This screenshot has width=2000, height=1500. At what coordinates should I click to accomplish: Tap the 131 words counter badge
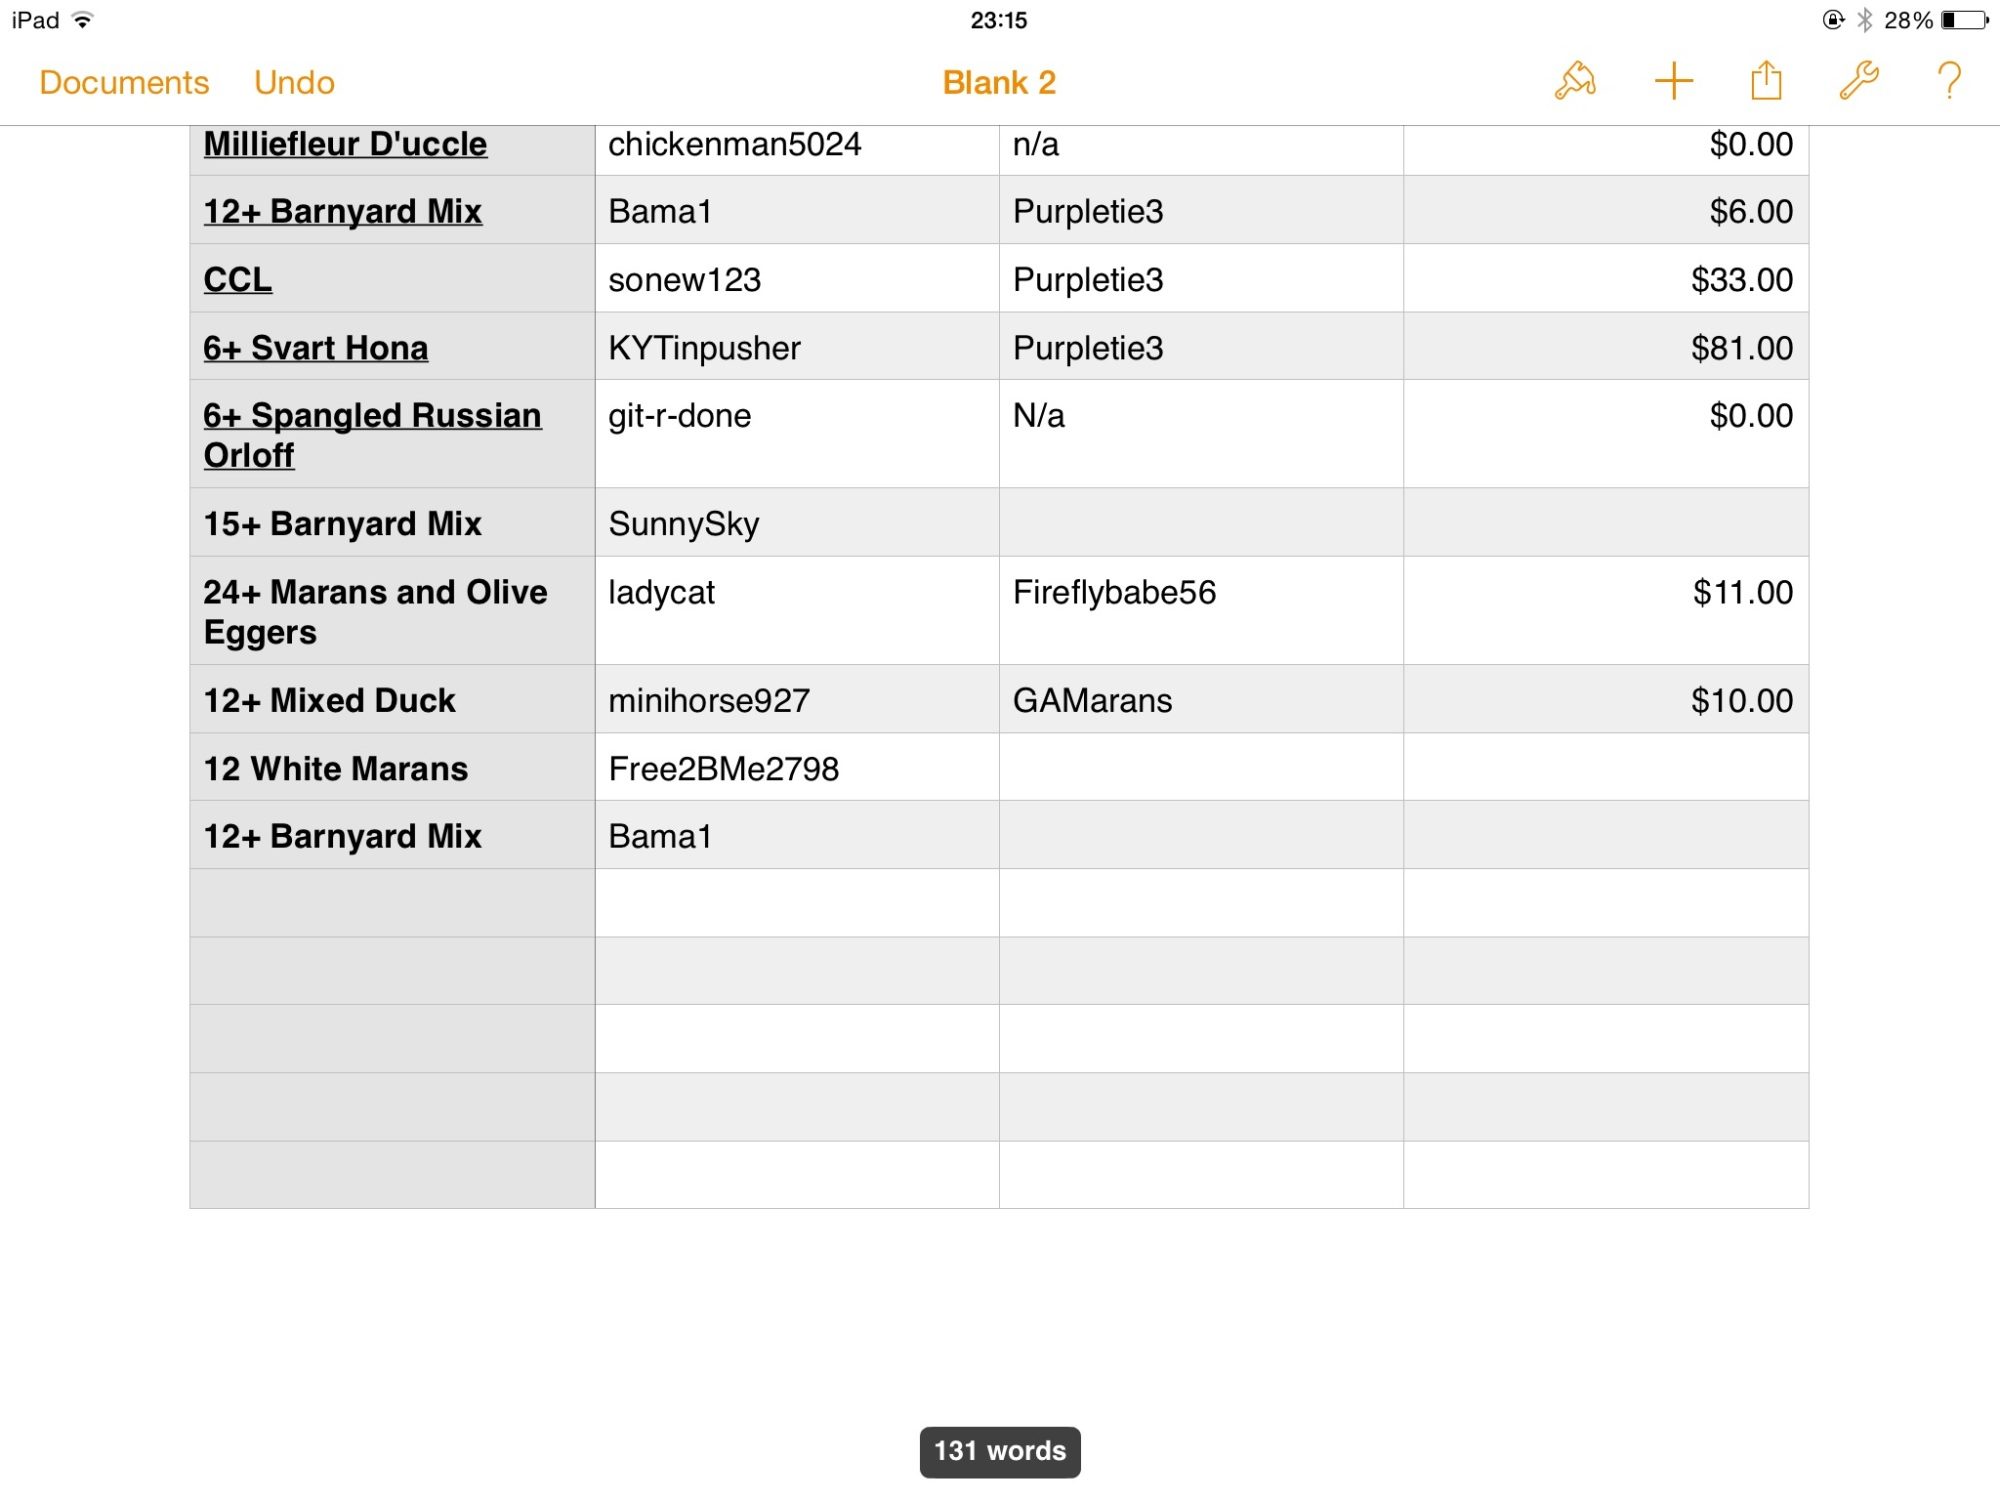[999, 1451]
